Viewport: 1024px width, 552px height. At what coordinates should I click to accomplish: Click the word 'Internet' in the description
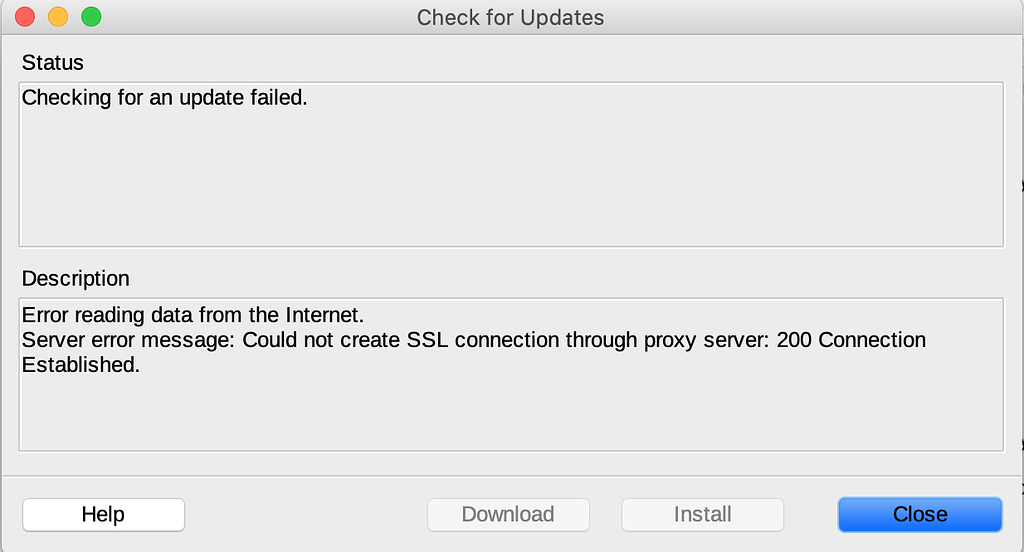tap(321, 315)
